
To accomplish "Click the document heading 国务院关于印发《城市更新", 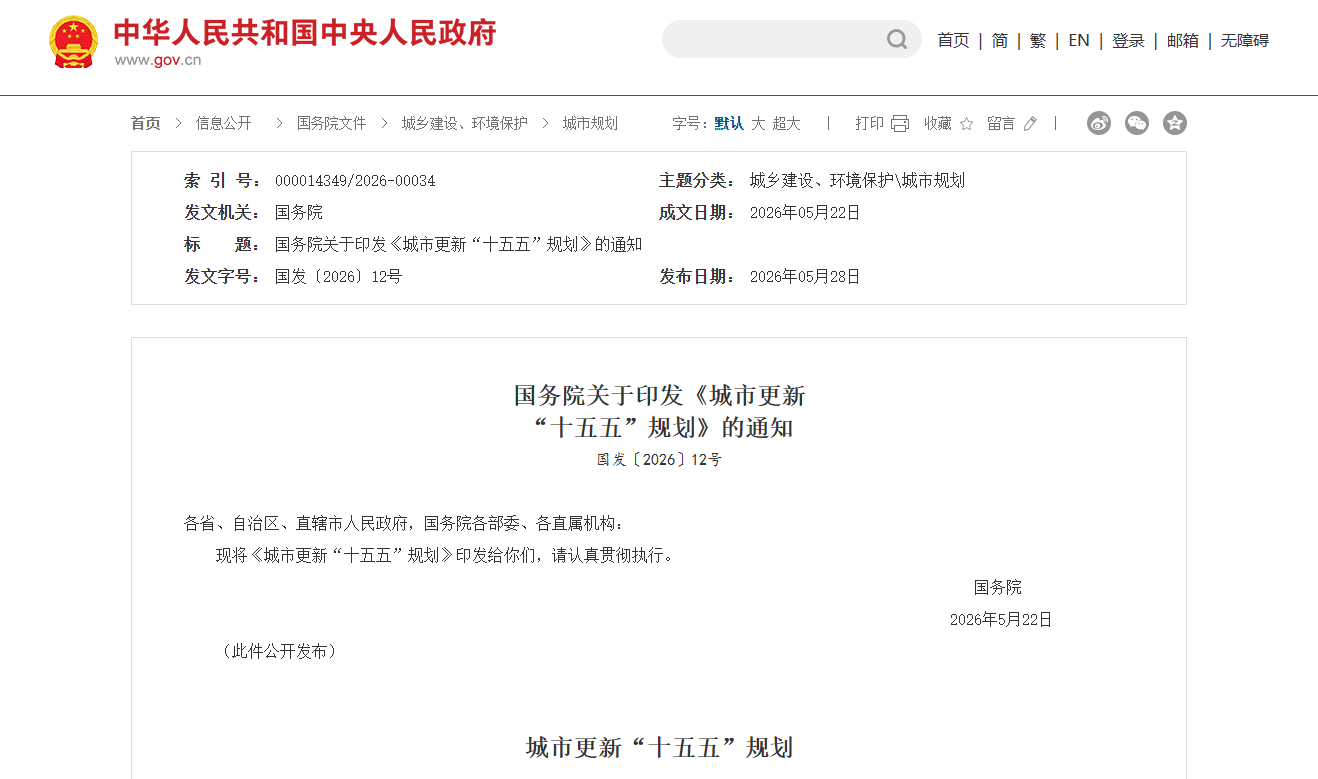I will (x=659, y=395).
